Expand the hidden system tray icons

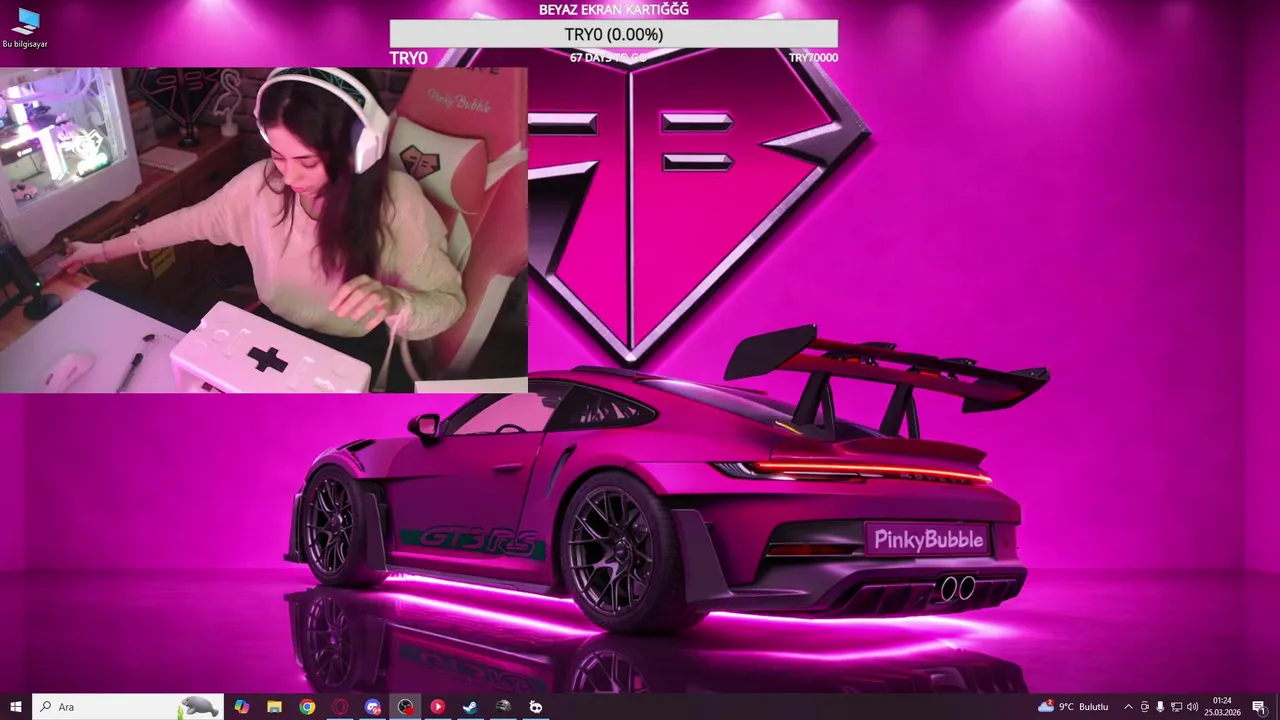click(x=1129, y=707)
